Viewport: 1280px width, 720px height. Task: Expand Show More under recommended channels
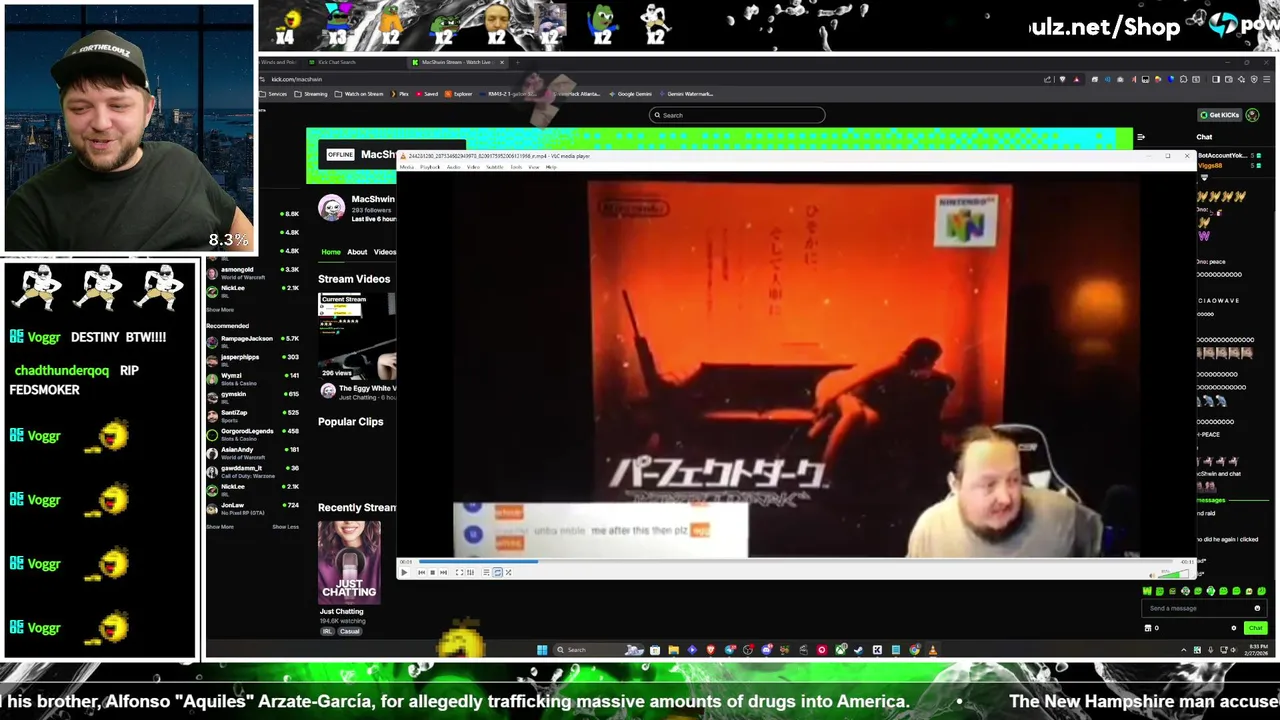(x=220, y=527)
